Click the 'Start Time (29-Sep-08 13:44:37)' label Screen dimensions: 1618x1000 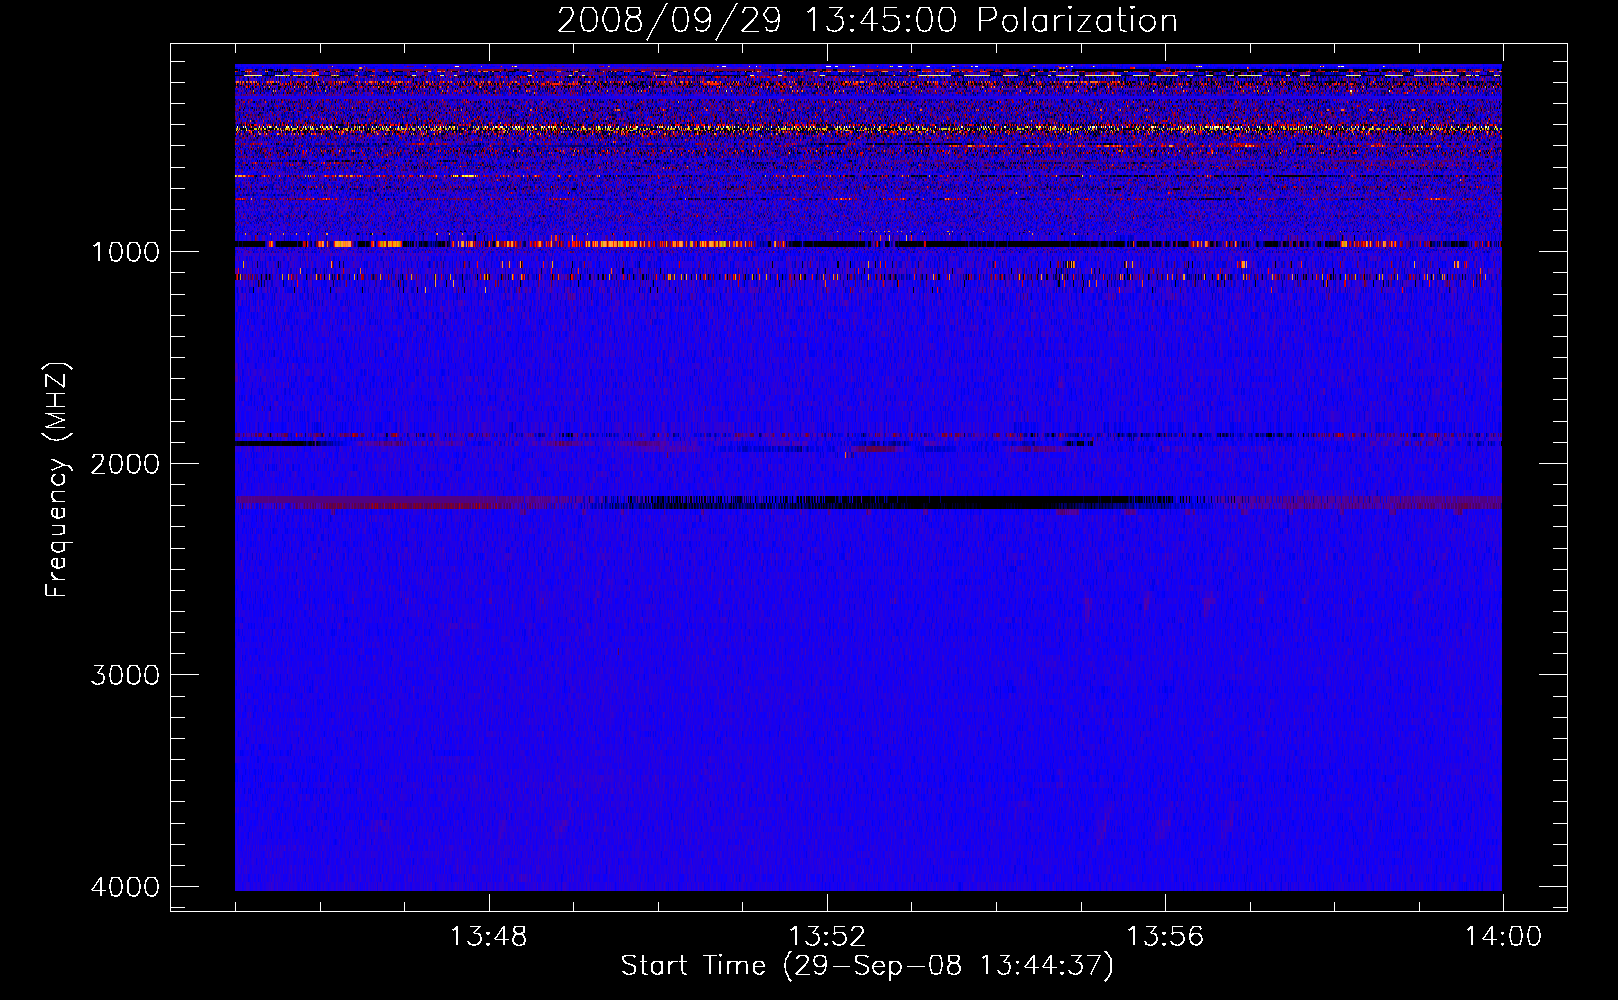click(x=867, y=966)
